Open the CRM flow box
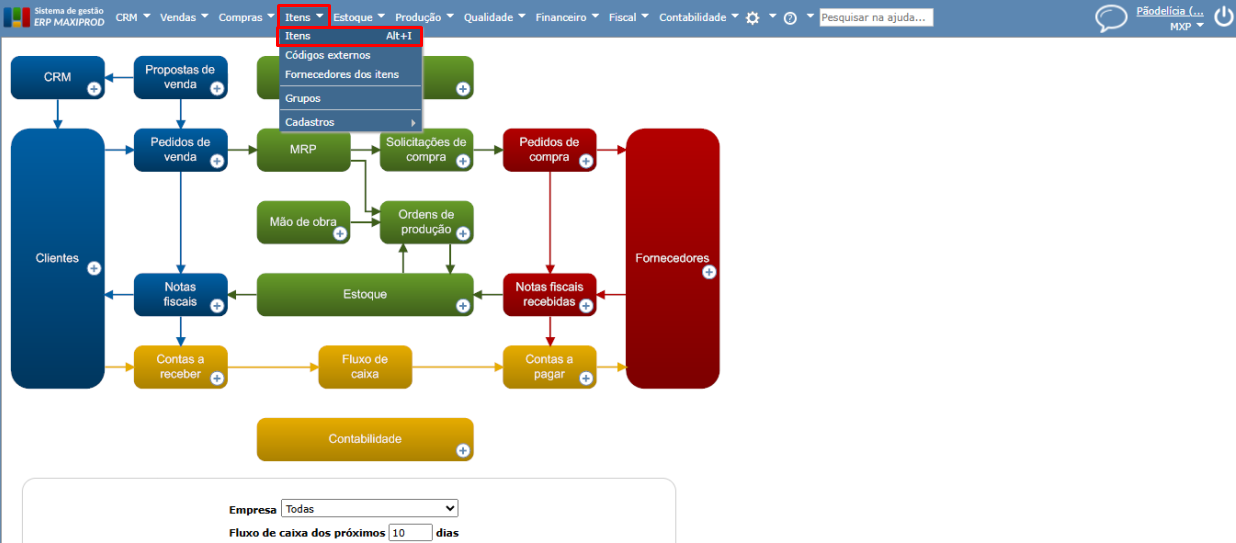 click(x=58, y=77)
